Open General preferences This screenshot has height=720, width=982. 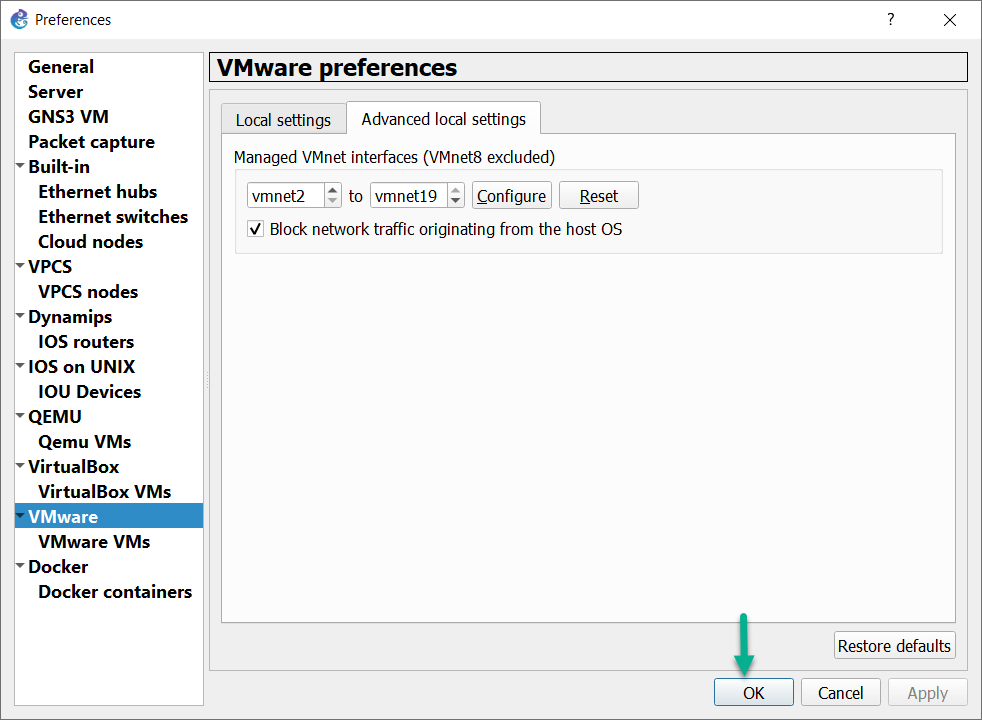pos(61,66)
